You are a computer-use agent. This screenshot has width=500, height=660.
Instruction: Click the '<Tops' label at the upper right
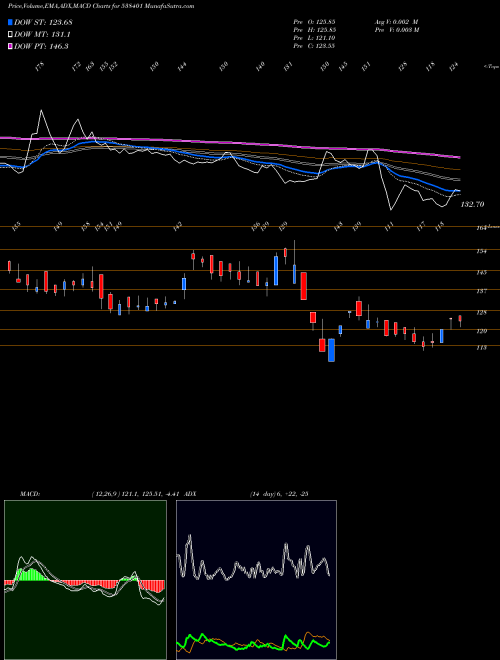(x=491, y=67)
